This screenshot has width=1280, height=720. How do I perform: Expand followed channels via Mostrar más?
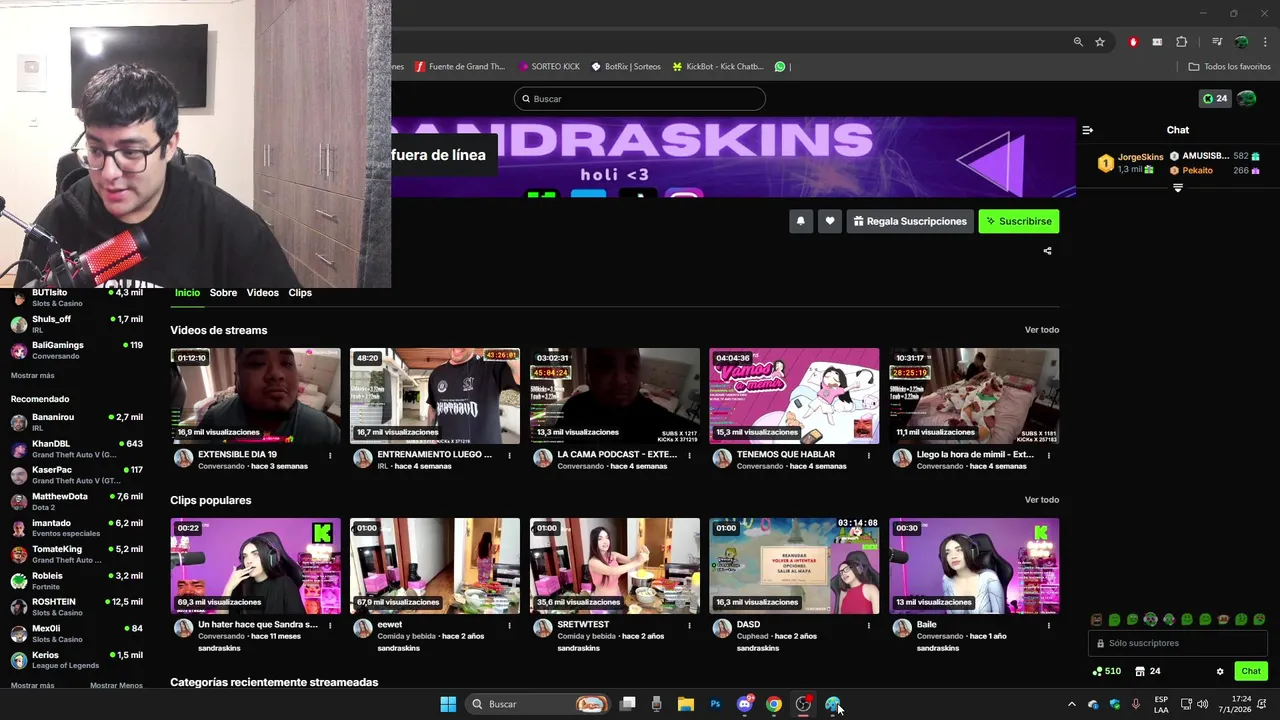tap(32, 375)
